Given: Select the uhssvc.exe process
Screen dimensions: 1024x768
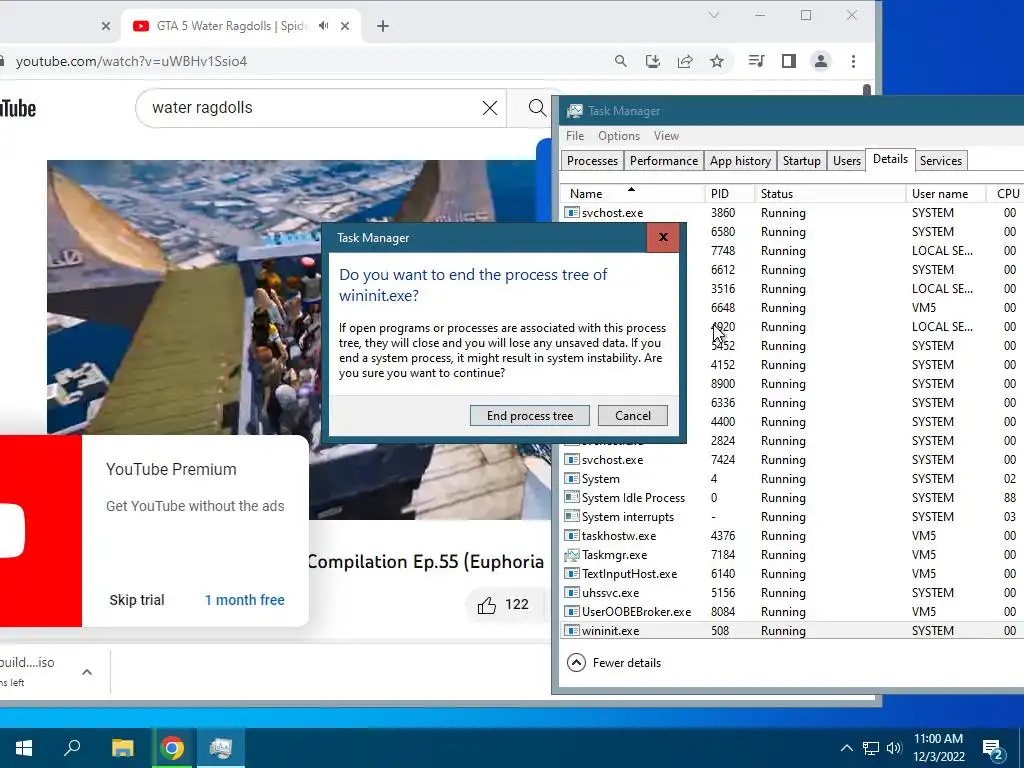Looking at the screenshot, I should click(792, 593).
